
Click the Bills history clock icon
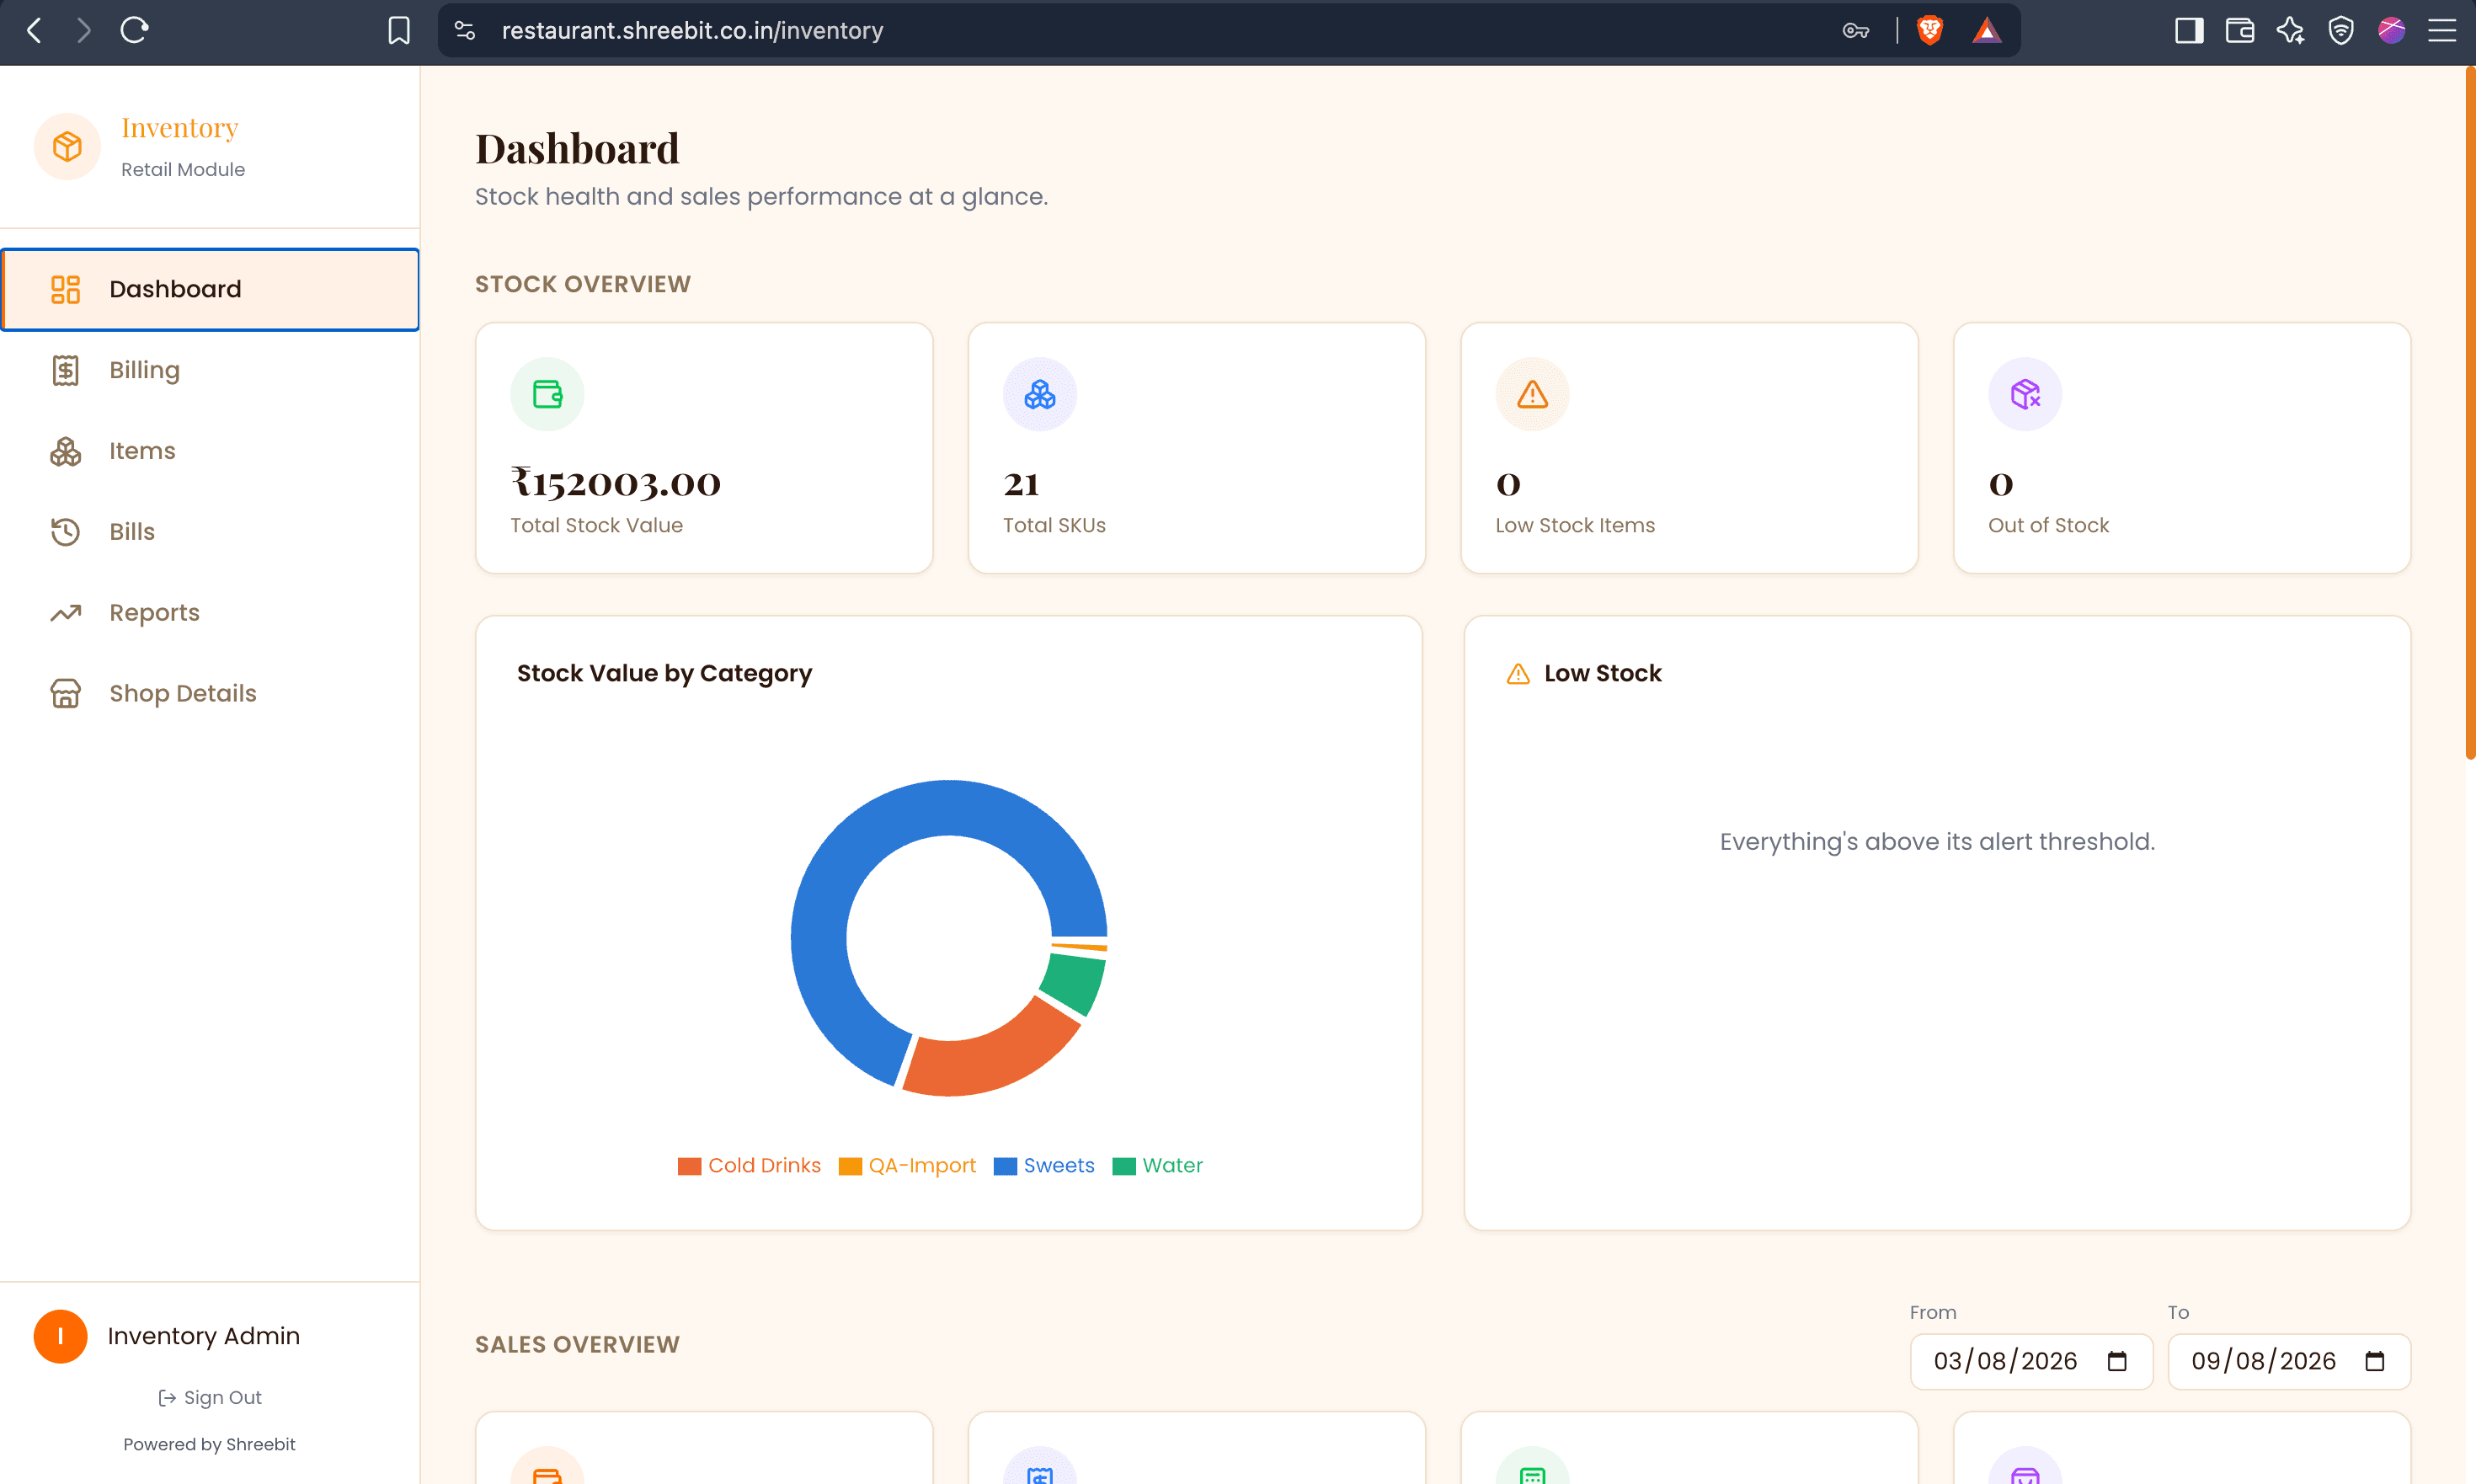[x=66, y=532]
